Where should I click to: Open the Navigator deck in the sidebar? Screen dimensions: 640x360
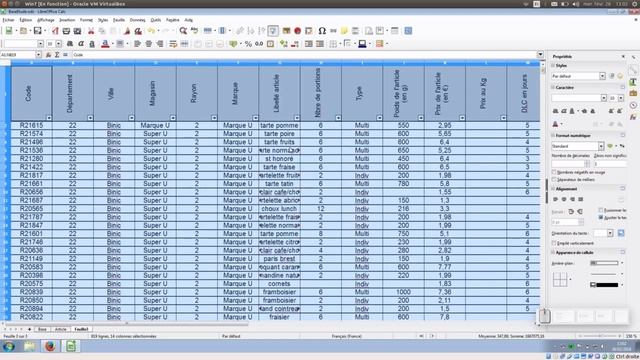[633, 105]
